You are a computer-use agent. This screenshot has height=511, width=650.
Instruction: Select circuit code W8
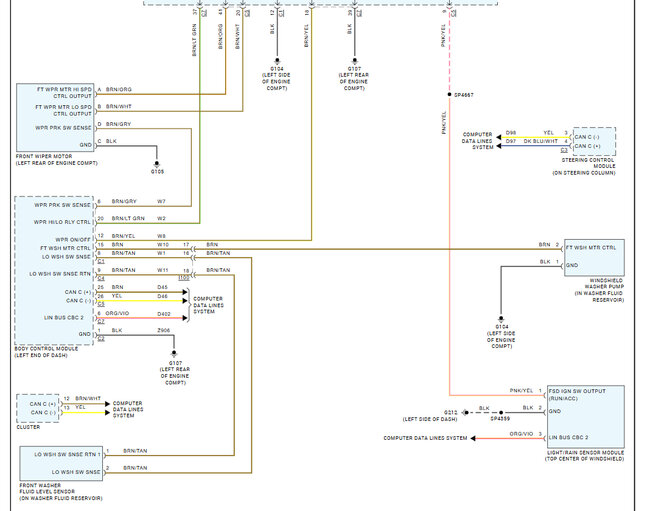click(161, 236)
